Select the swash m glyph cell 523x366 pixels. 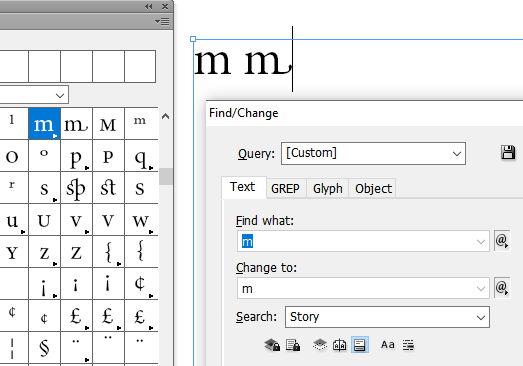point(76,124)
